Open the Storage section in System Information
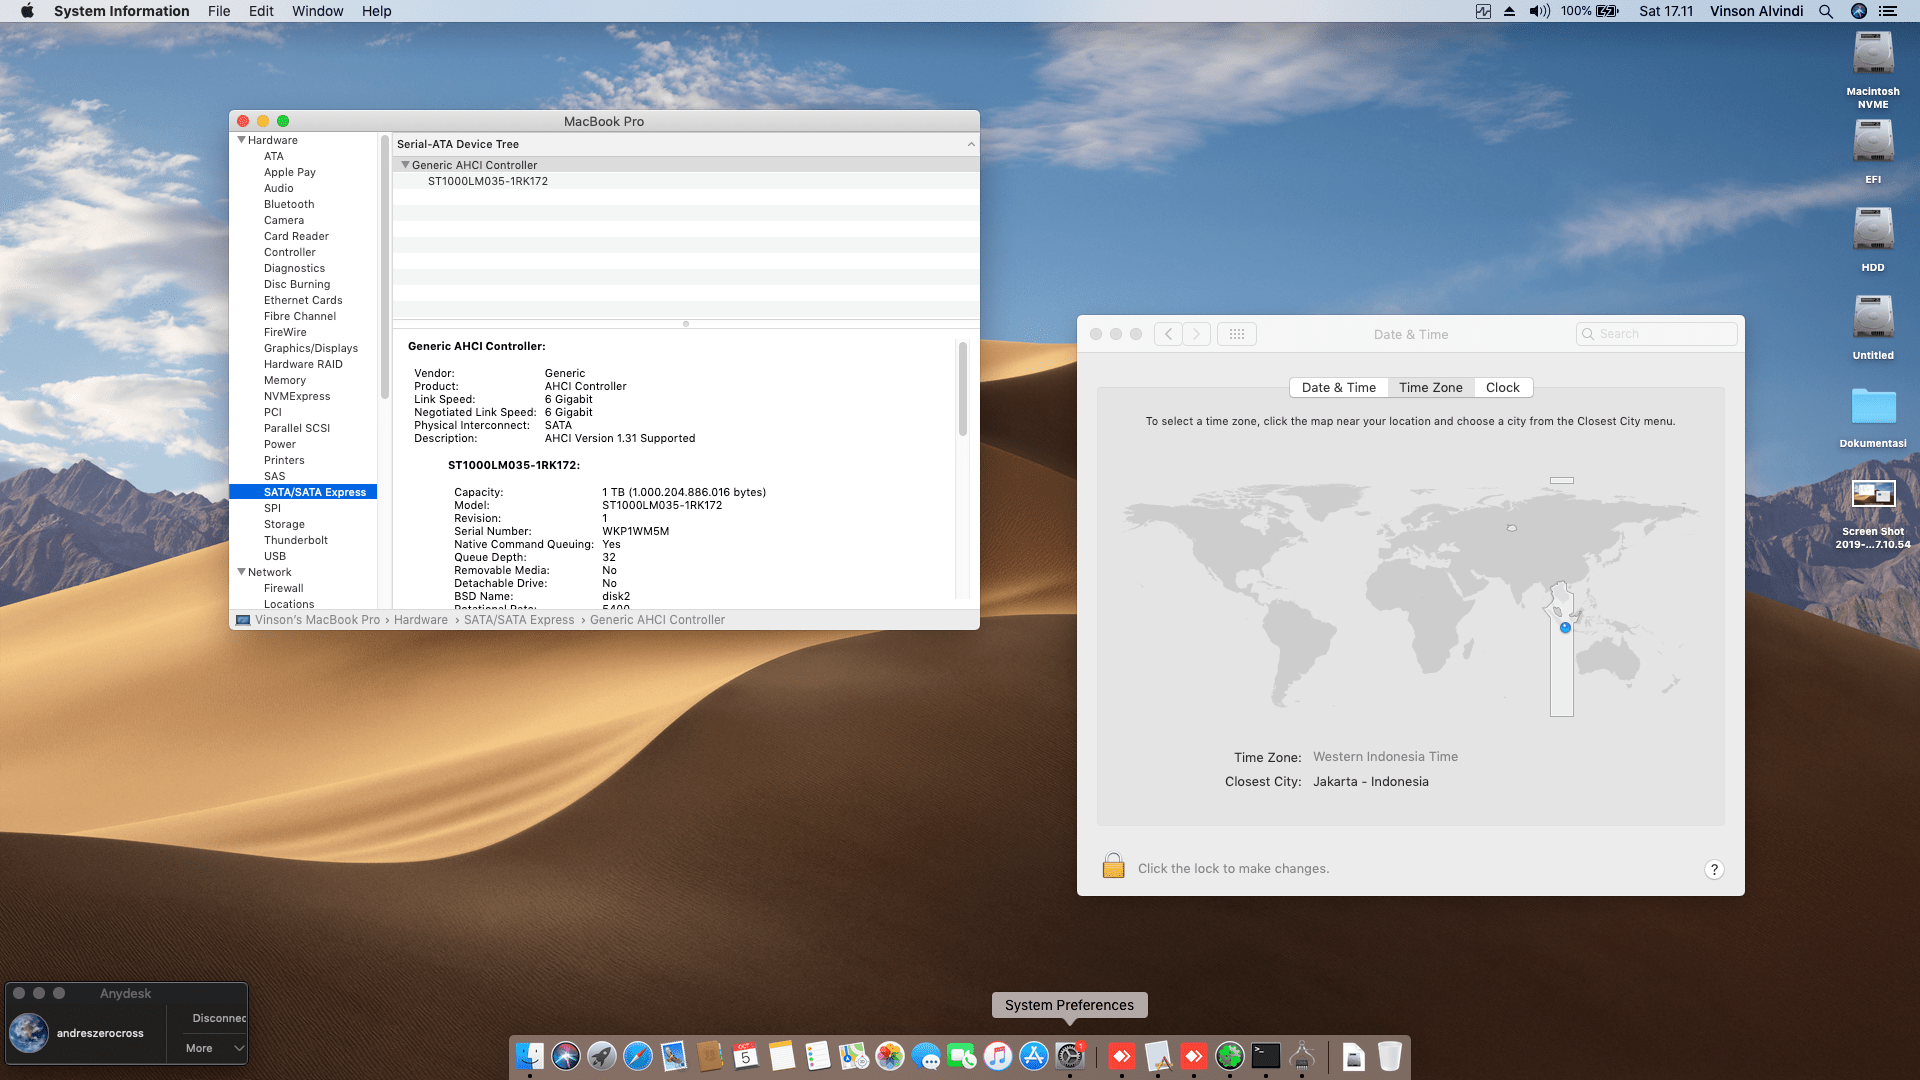 [x=285, y=524]
